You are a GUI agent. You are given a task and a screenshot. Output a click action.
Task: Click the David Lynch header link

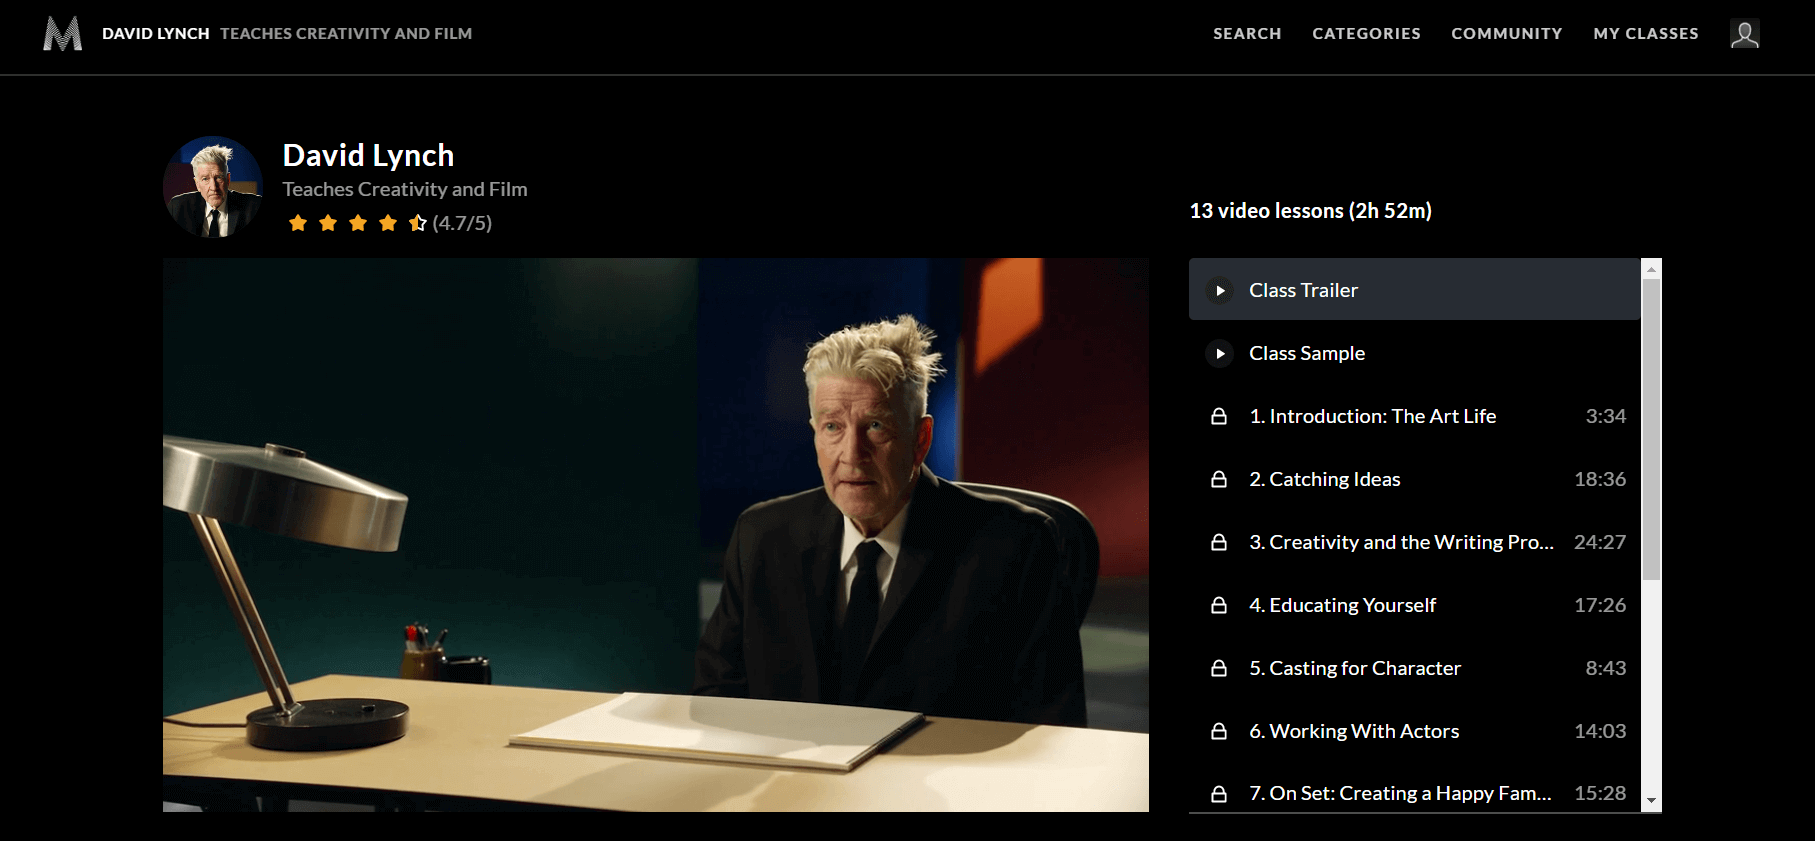click(156, 34)
